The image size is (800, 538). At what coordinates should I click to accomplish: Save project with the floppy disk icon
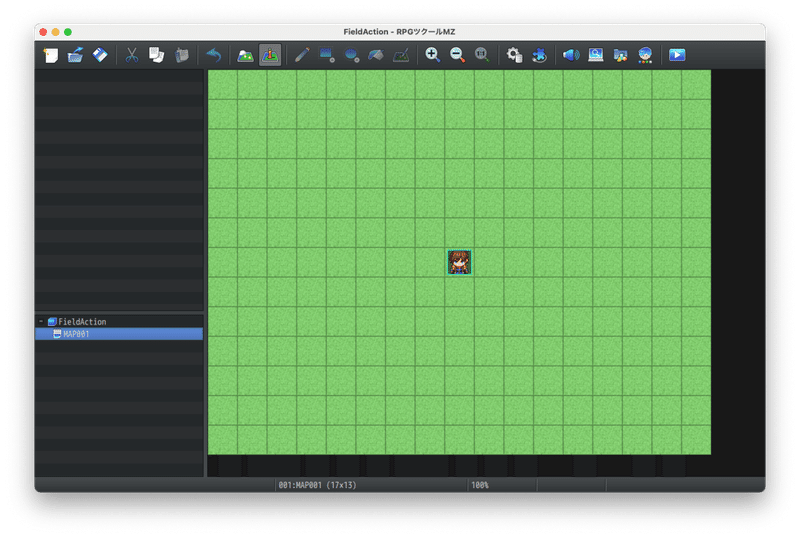tap(100, 55)
